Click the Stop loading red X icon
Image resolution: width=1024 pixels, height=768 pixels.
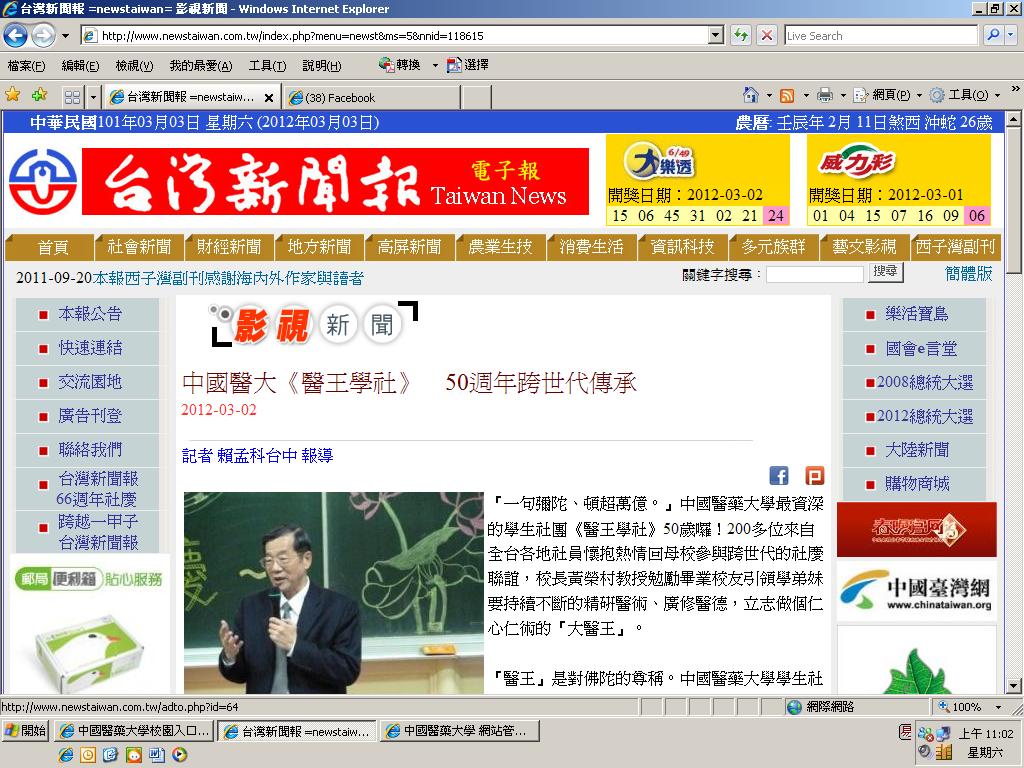[767, 35]
